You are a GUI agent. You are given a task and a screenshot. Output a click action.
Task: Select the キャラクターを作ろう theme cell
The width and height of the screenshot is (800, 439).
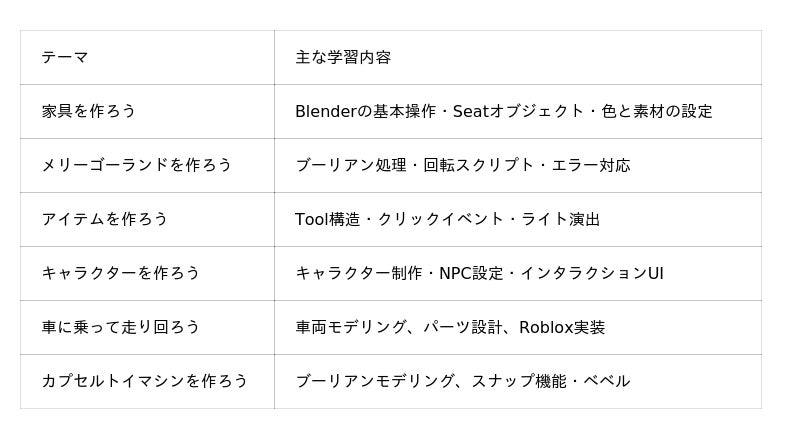[x=121, y=274]
